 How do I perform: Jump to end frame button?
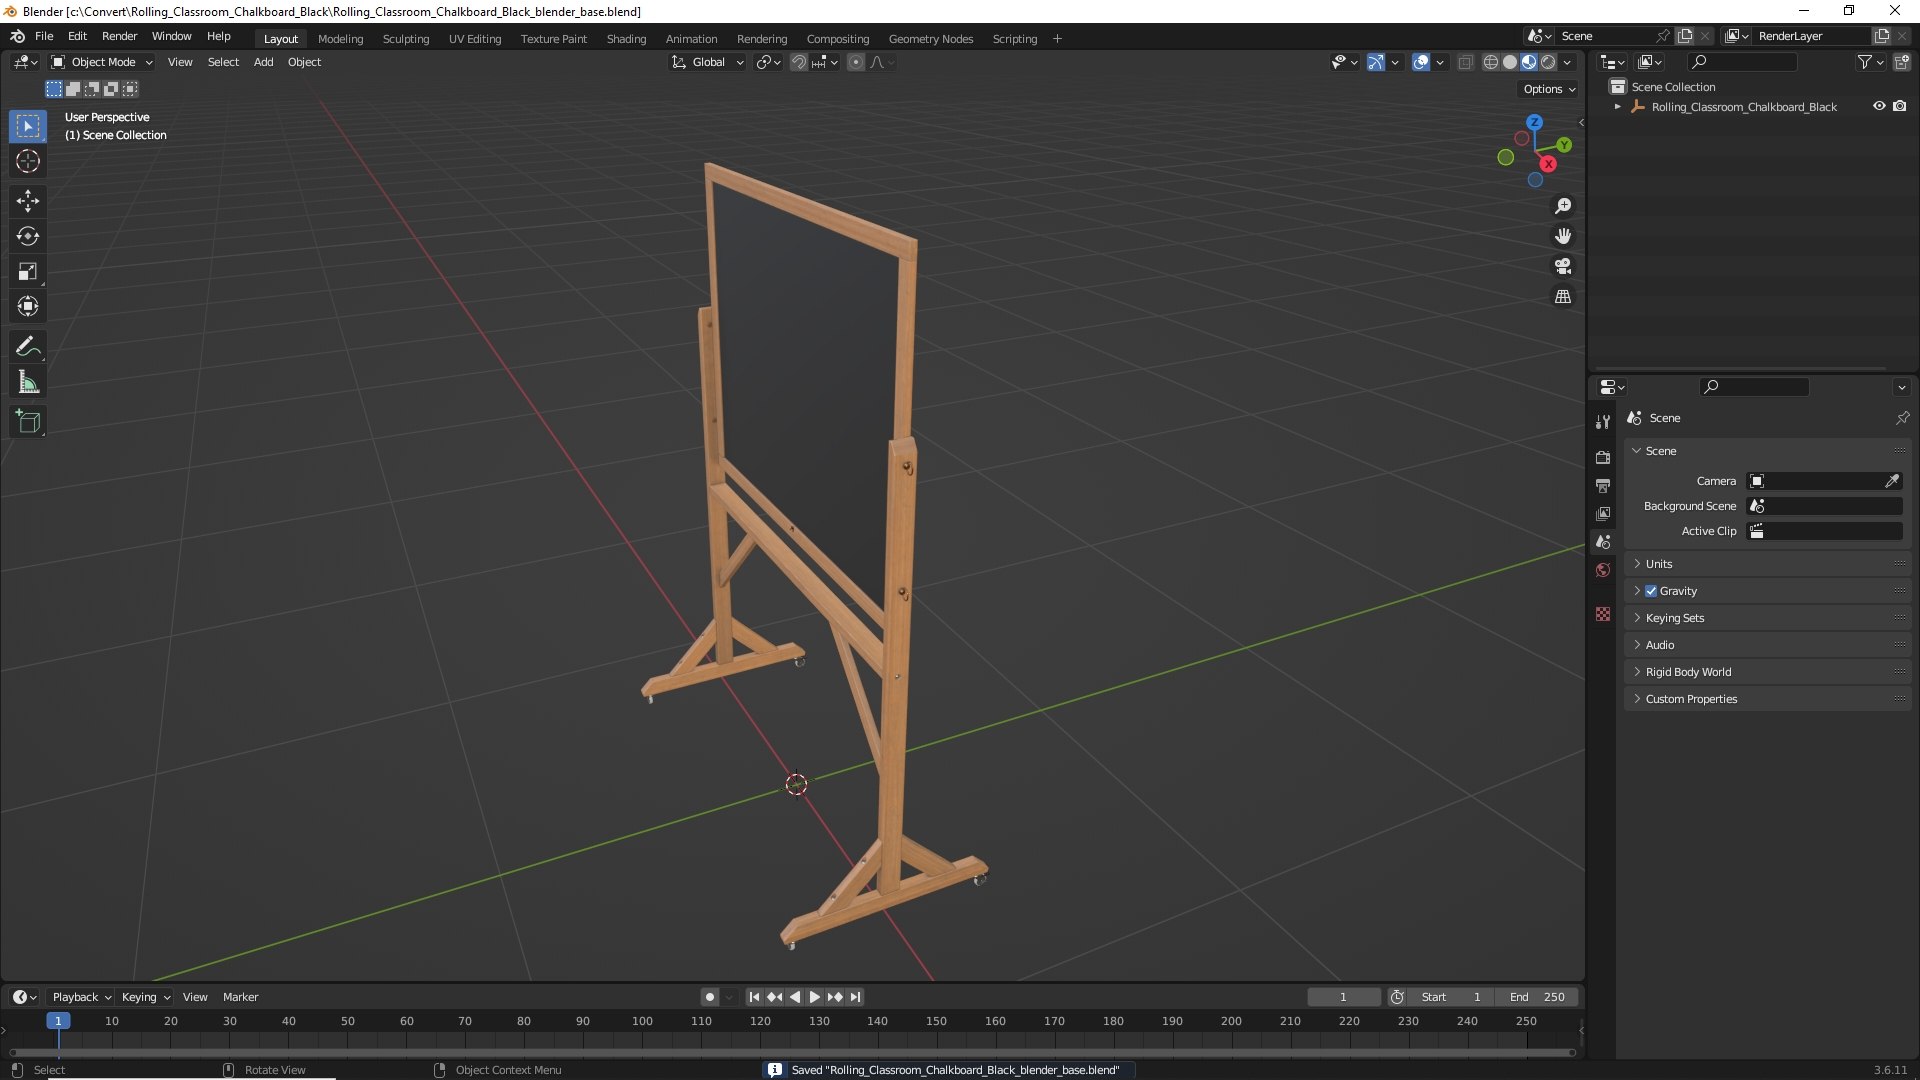tap(855, 997)
